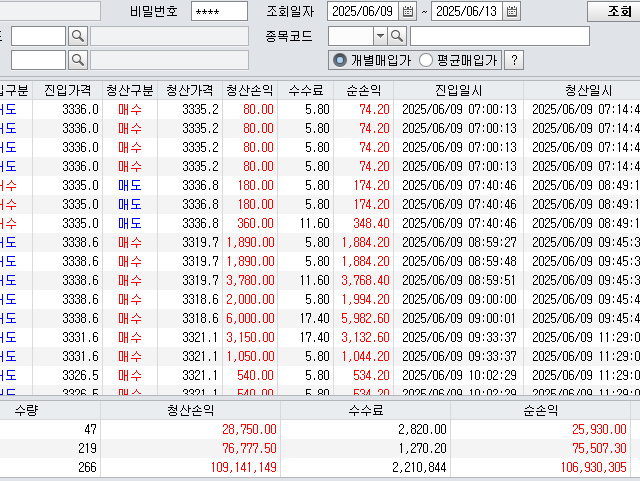Screen dimensions: 640x481
Task: Open the end date calendar picker
Action: [512, 12]
